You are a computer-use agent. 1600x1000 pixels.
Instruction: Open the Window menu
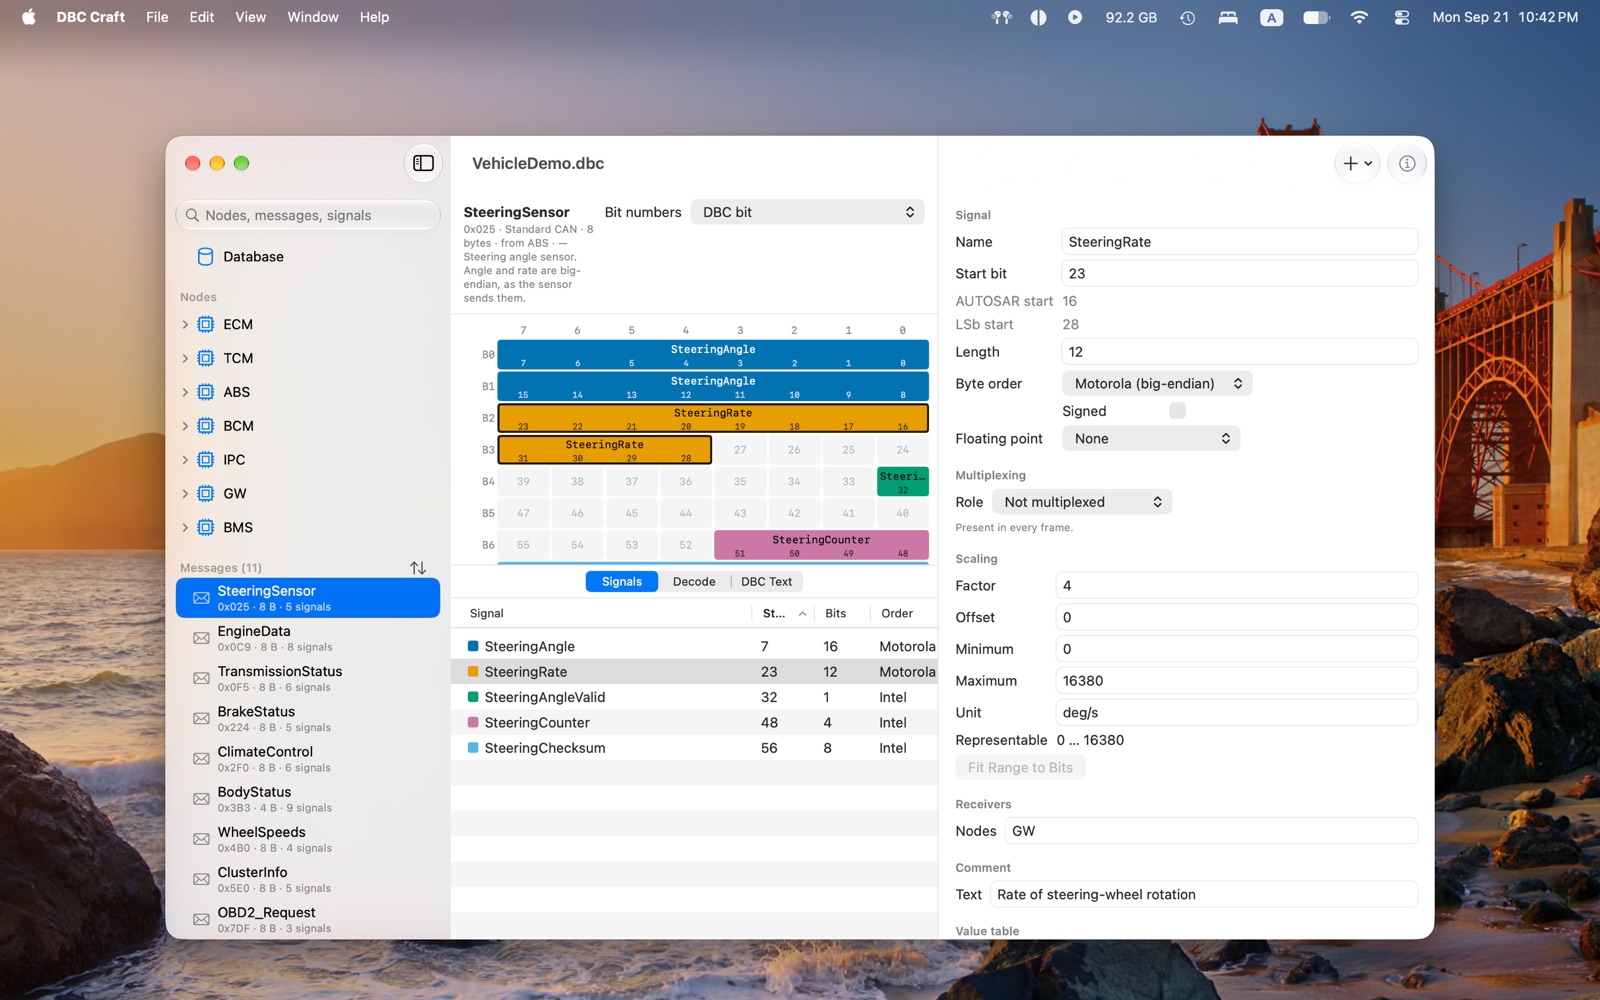tap(313, 17)
